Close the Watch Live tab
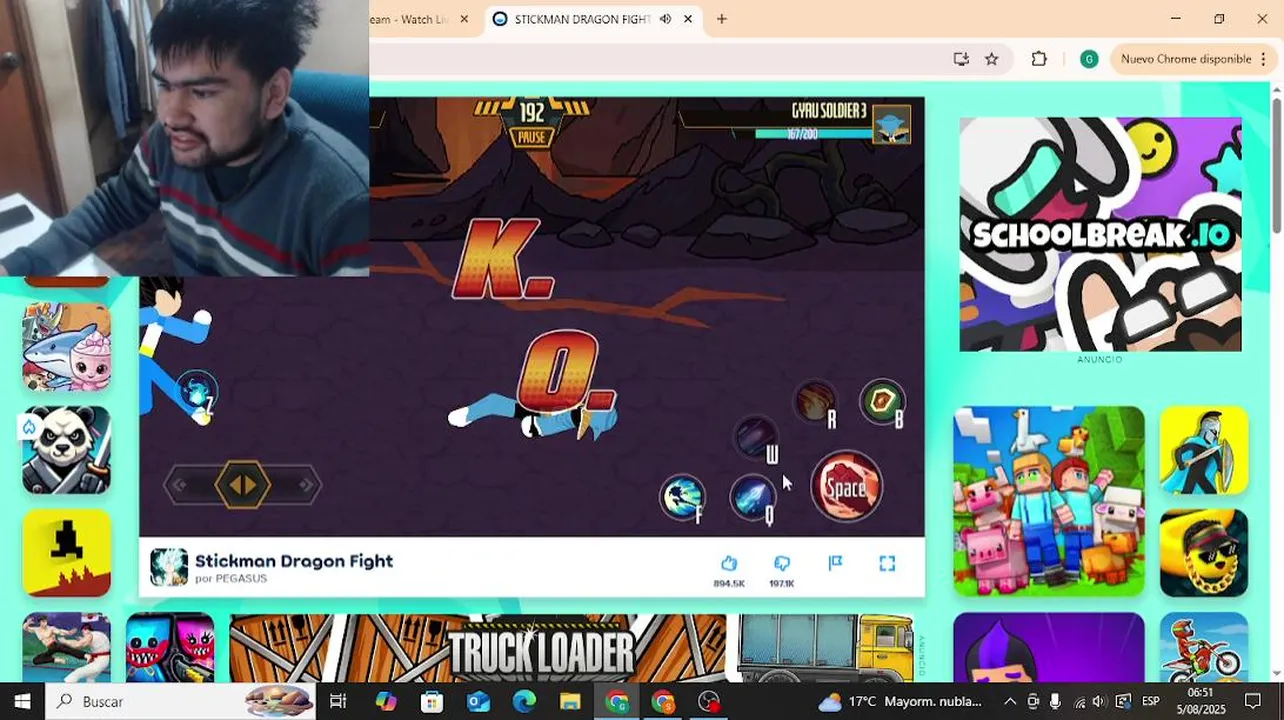 (464, 19)
